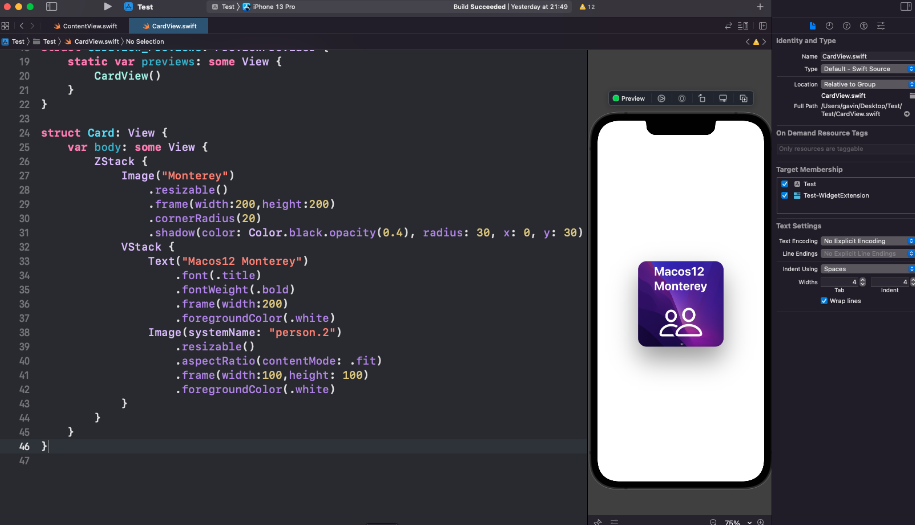The image size is (915, 525).
Task: Show the 12 build warnings
Action: [586, 6]
